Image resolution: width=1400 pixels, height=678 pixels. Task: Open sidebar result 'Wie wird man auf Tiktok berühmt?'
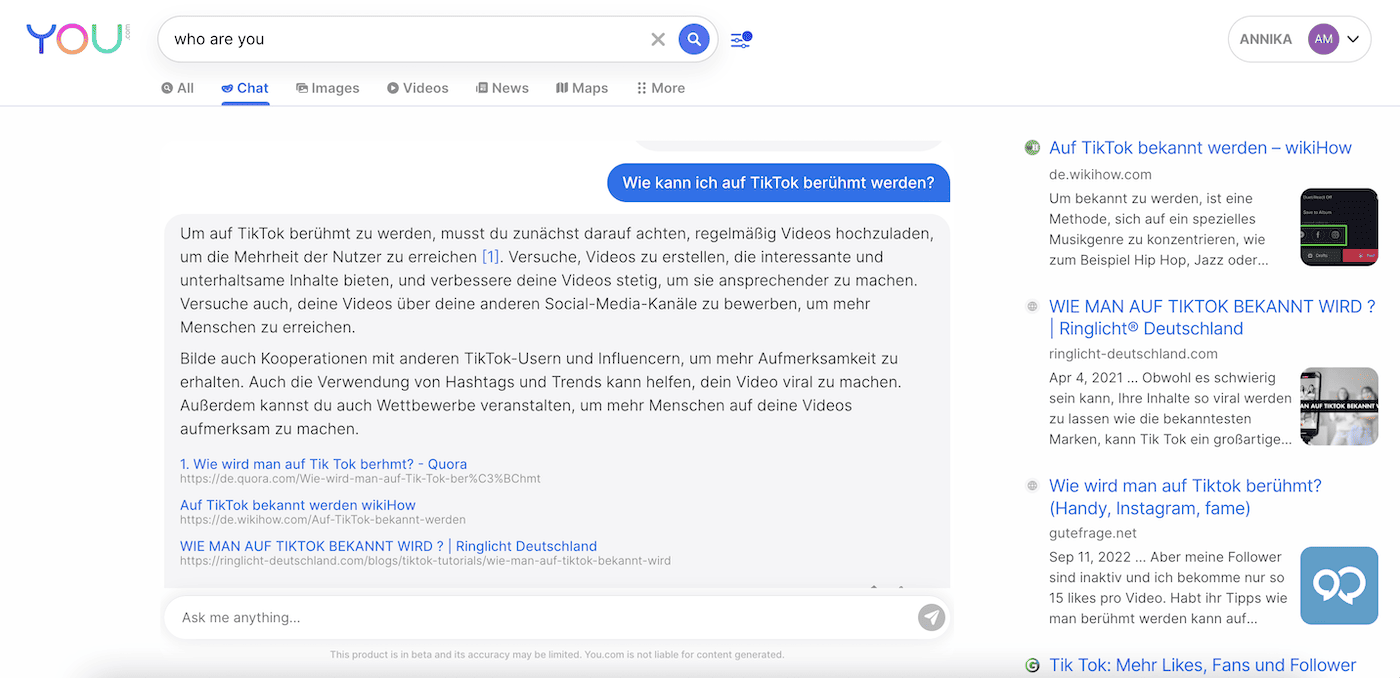pyautogui.click(x=1185, y=497)
